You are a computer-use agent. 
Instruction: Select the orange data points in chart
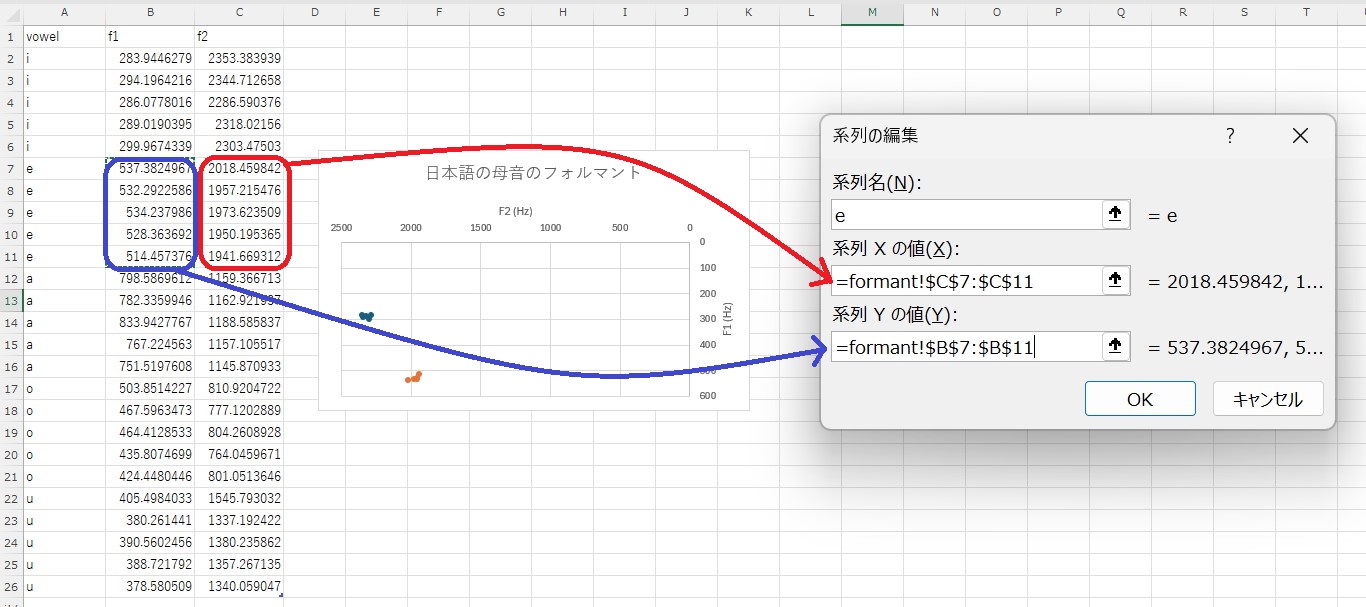(x=413, y=377)
